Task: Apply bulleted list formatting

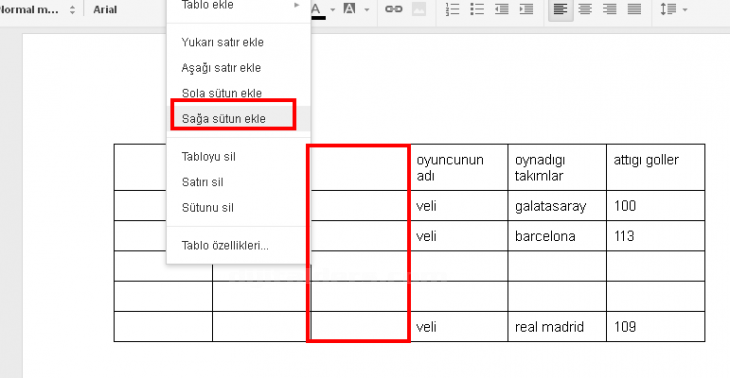Action: click(x=477, y=9)
